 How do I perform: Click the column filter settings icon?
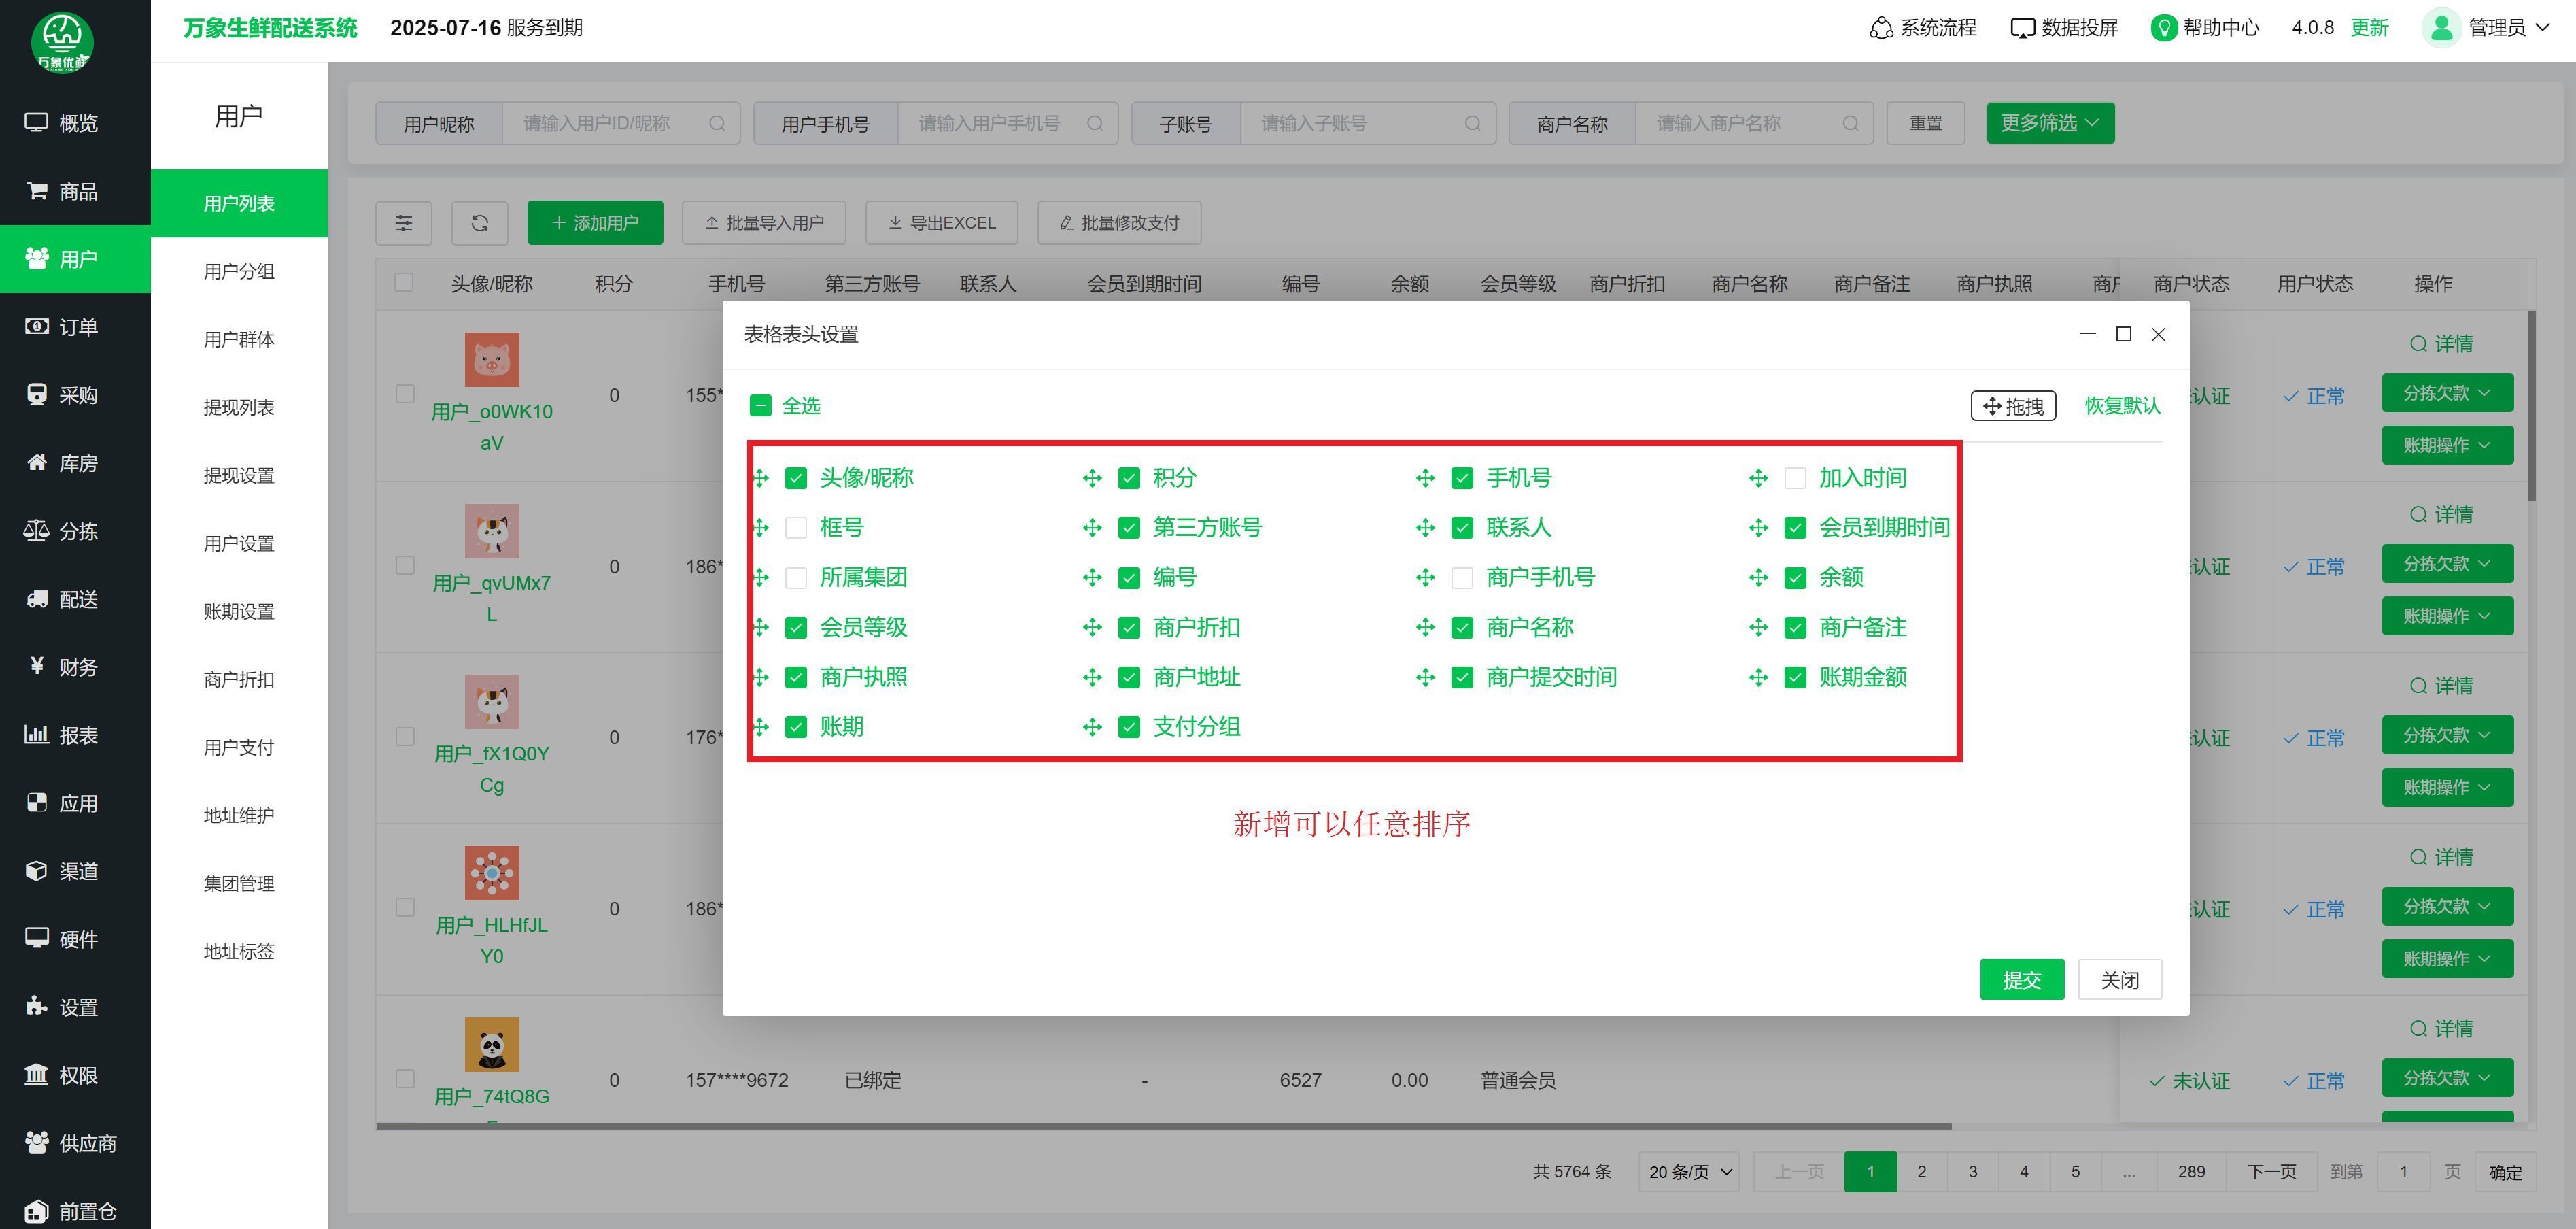403,223
